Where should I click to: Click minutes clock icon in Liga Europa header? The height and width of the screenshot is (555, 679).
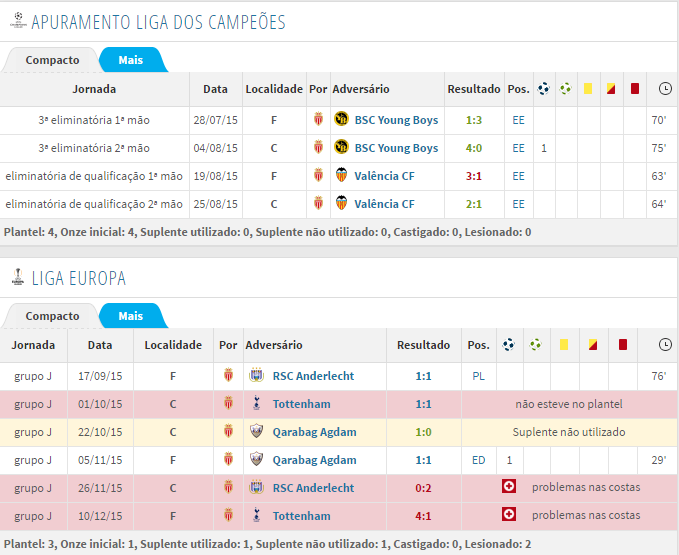click(665, 345)
